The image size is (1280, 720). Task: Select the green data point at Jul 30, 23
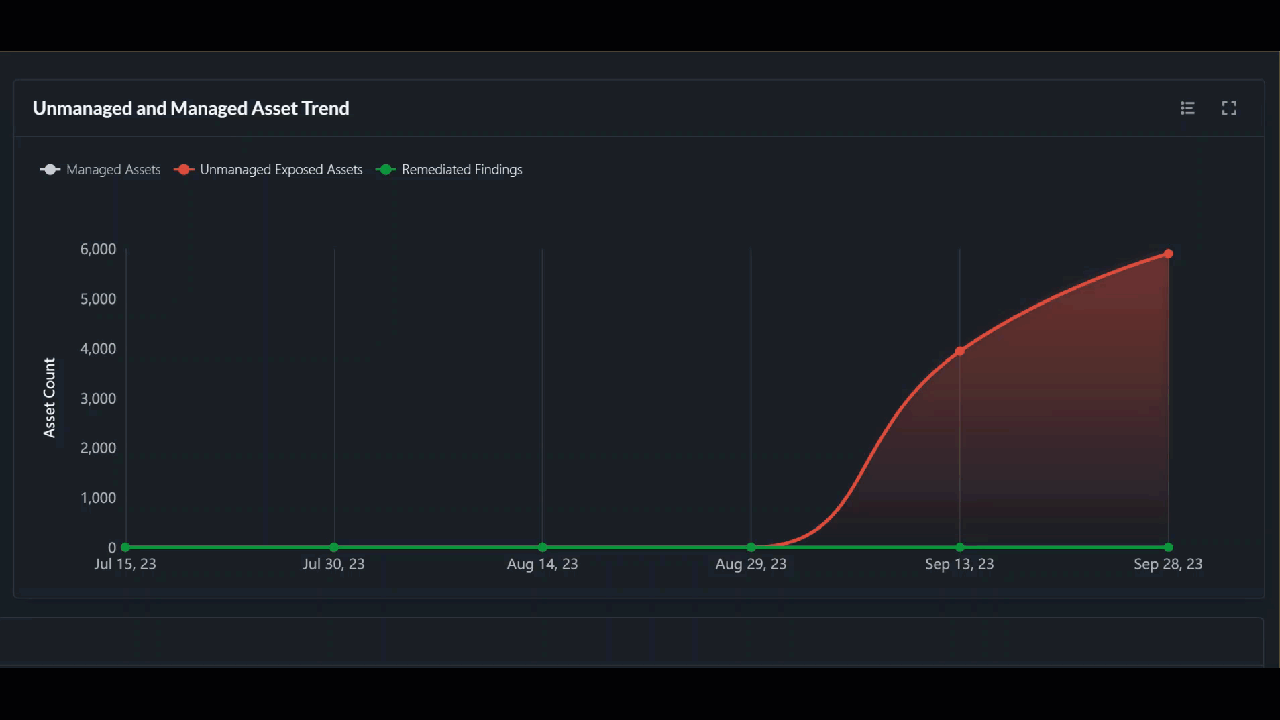point(334,547)
